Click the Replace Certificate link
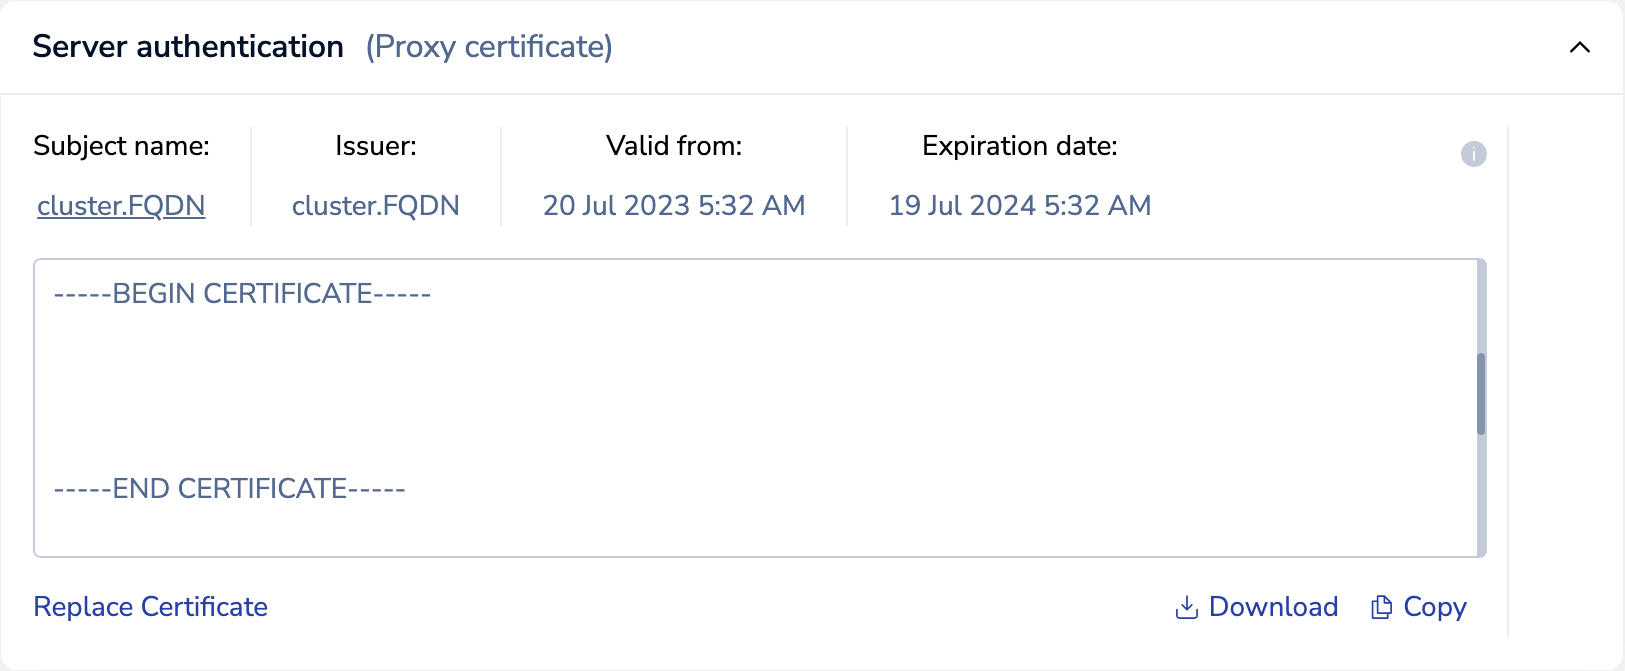Image resolution: width=1625 pixels, height=671 pixels. click(x=151, y=607)
